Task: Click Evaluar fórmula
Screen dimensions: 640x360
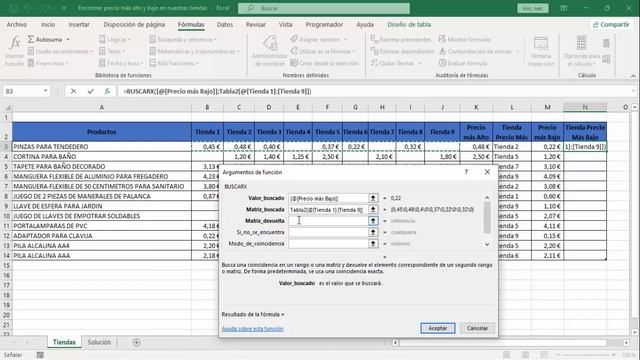Action: (463, 63)
